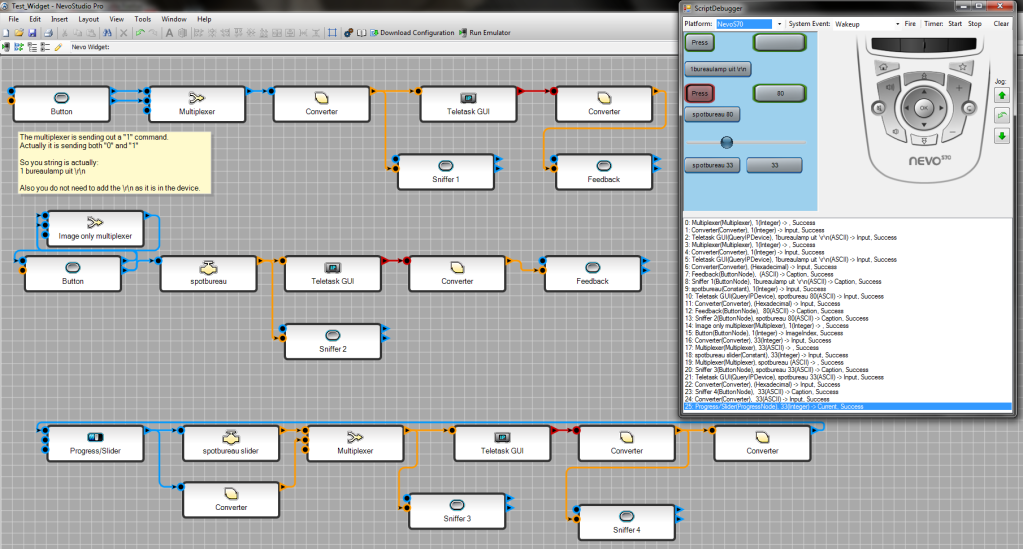Image resolution: width=1023 pixels, height=549 pixels.
Task: Save project with the floppy disk icon
Action: click(31, 33)
